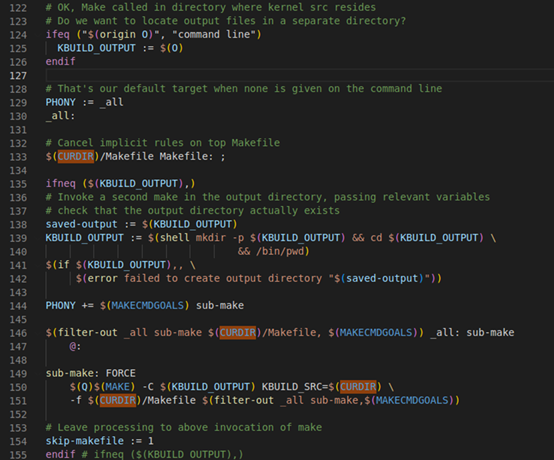
Task: Select line number 124 in the gutter
Action: 18,35
